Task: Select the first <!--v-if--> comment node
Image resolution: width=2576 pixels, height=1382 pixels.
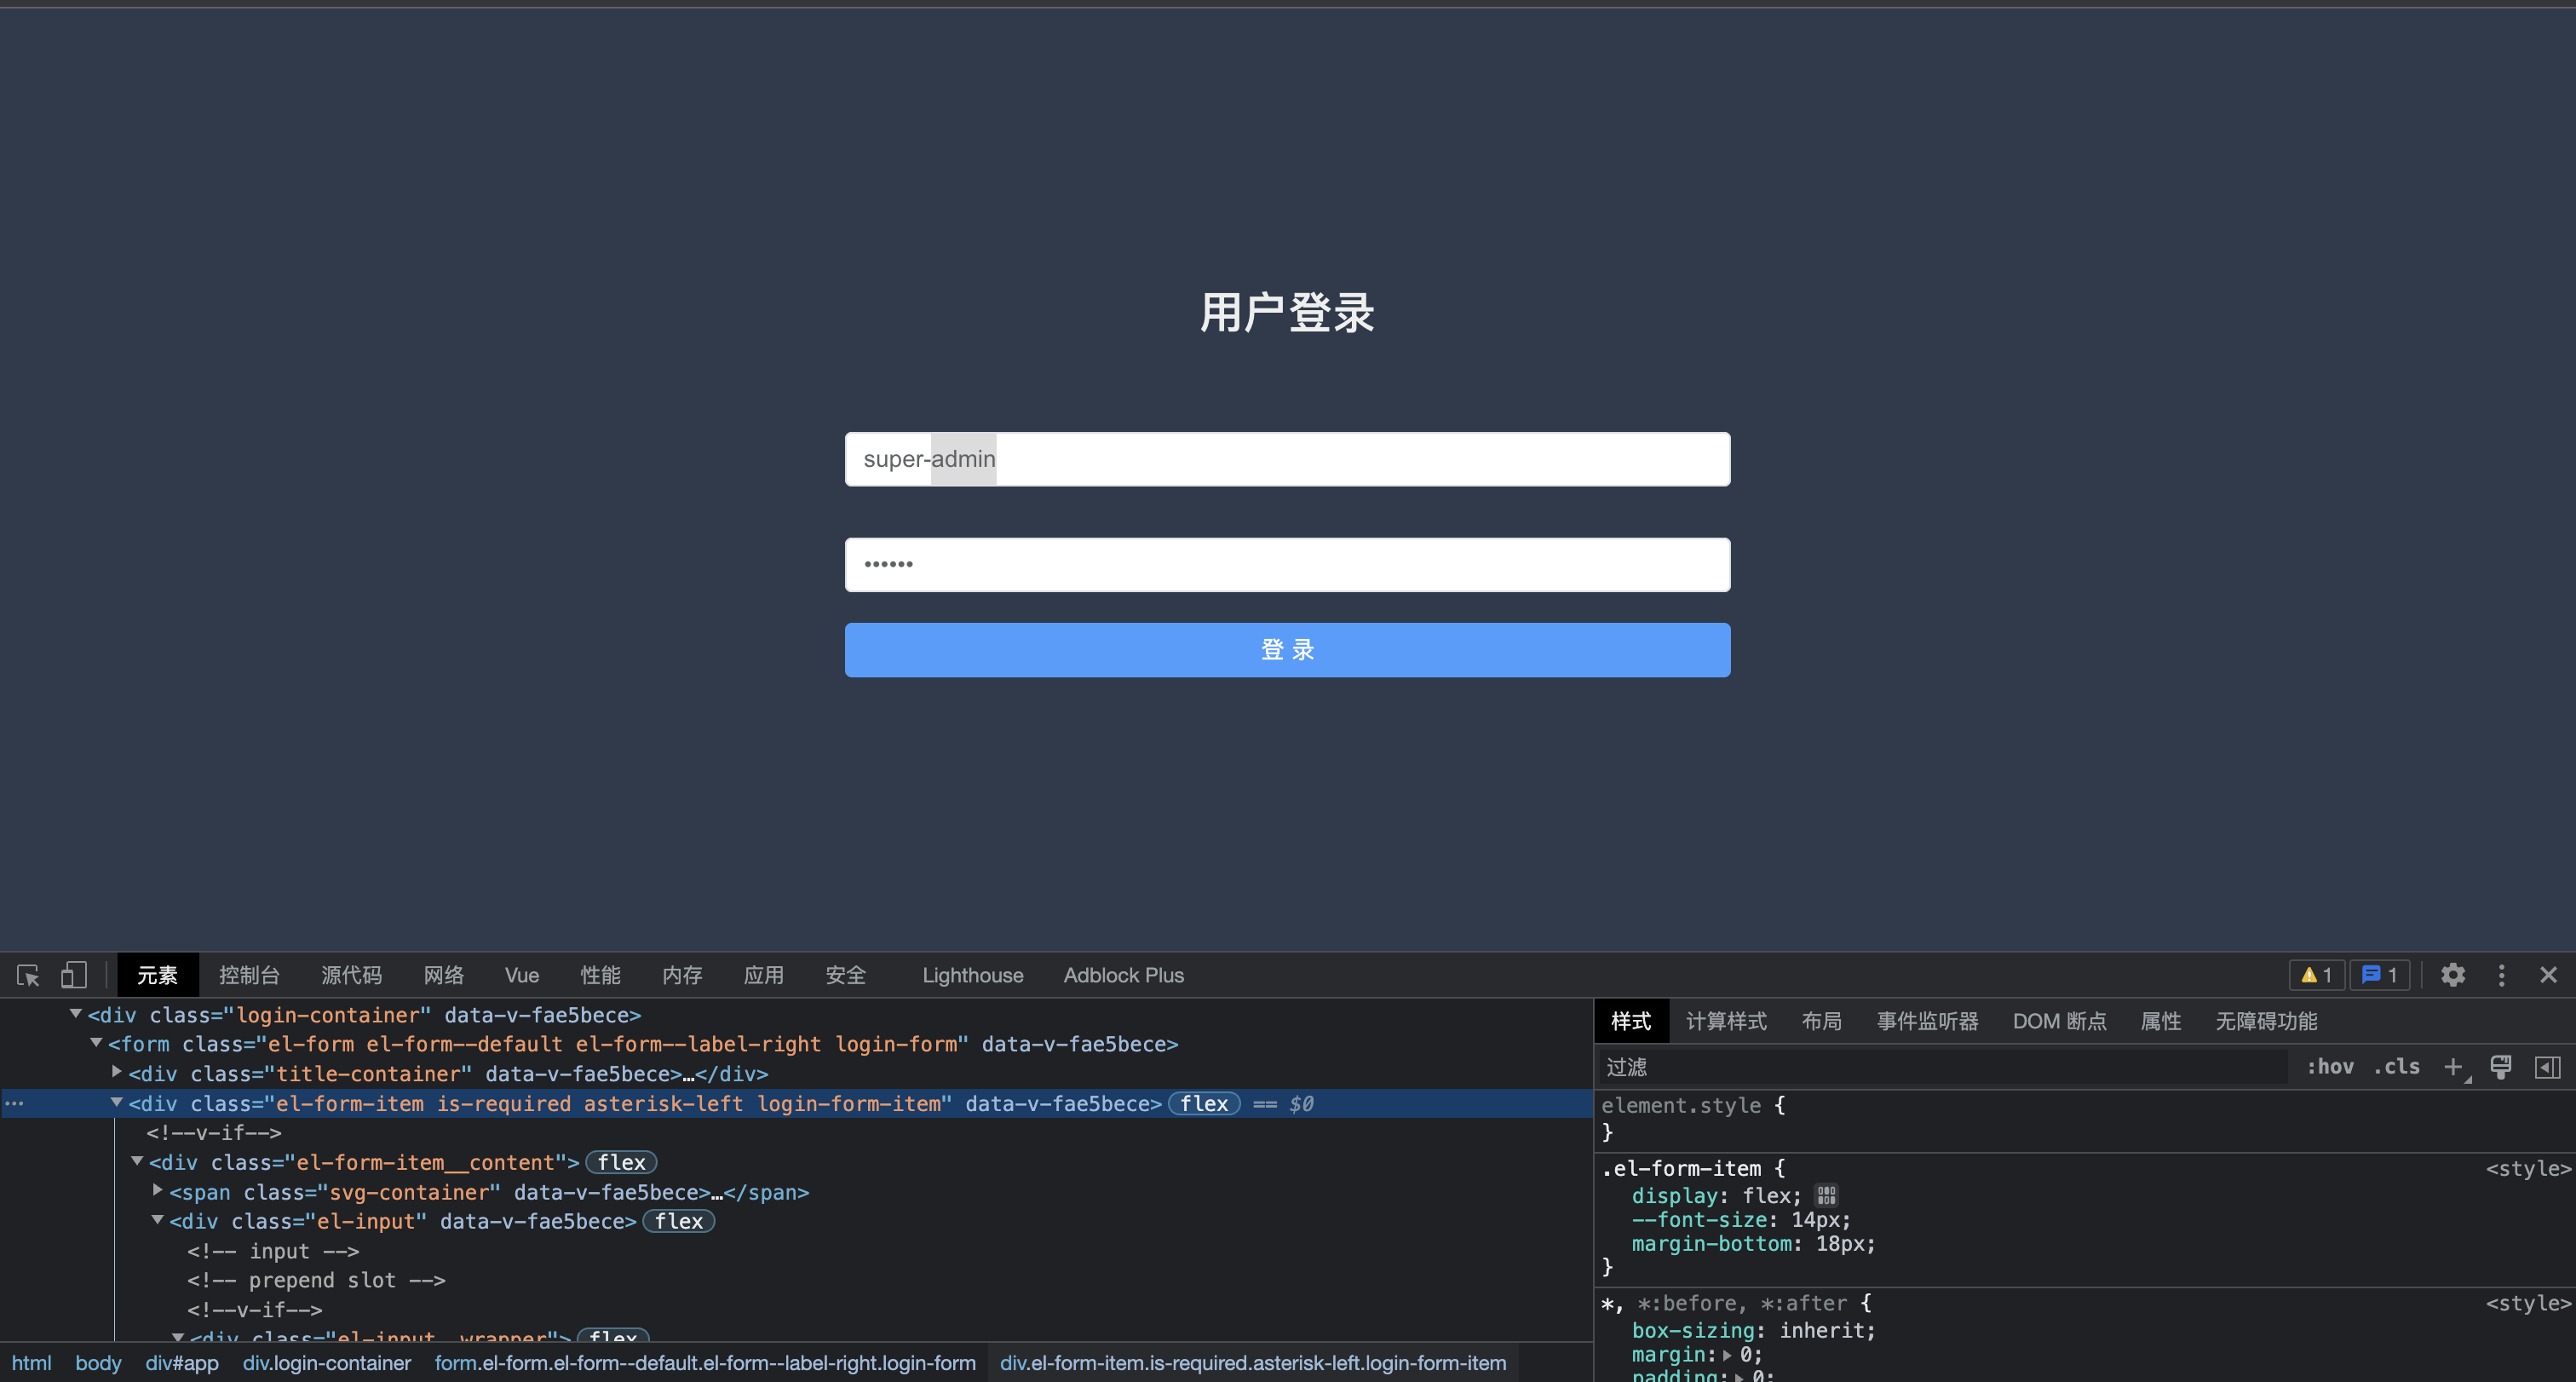Action: pyautogui.click(x=214, y=1133)
